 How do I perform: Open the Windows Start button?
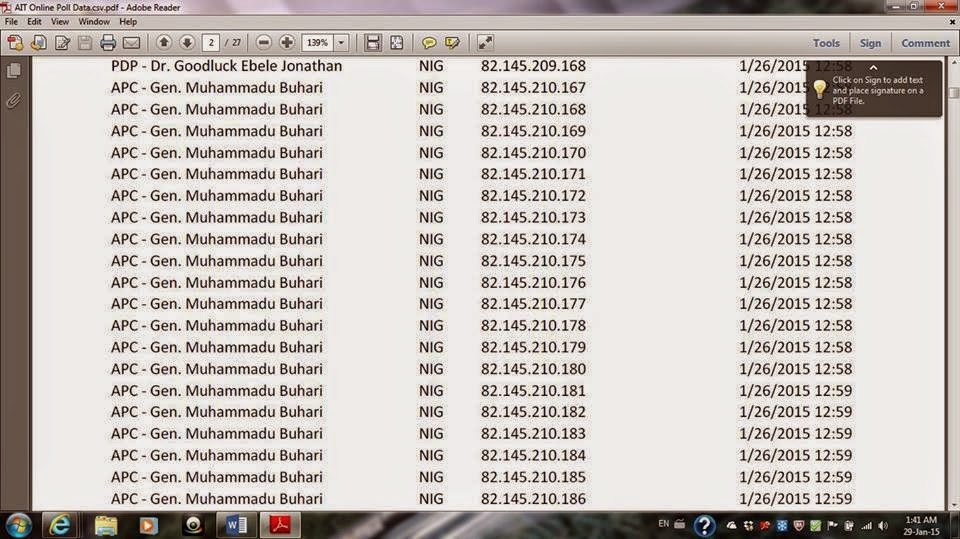[x=18, y=526]
